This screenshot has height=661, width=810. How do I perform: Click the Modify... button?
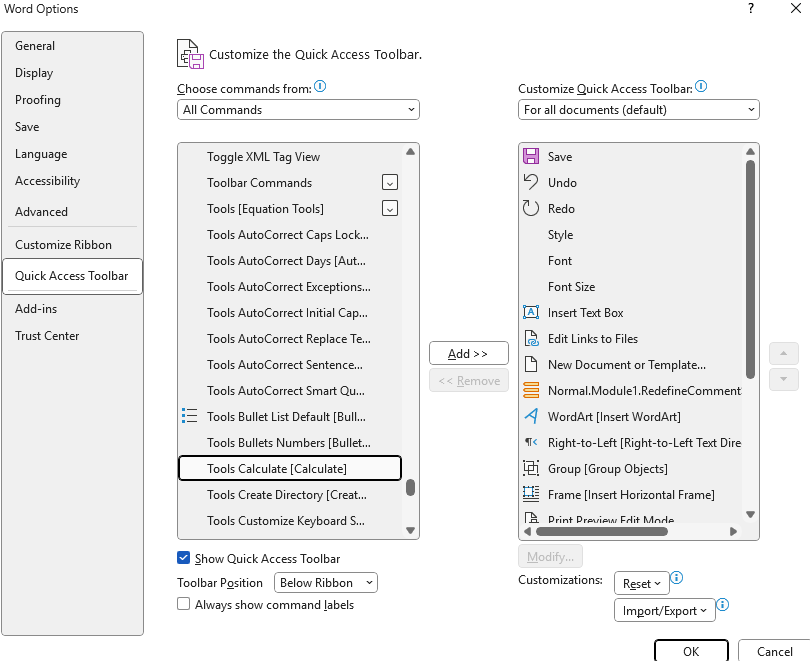pos(550,557)
